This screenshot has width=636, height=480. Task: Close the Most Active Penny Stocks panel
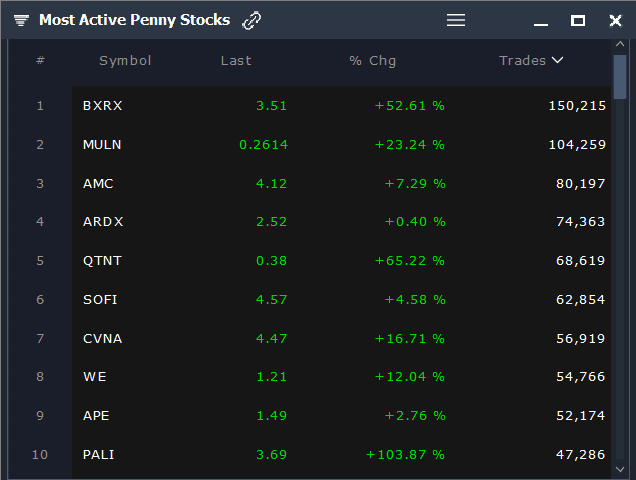(615, 20)
